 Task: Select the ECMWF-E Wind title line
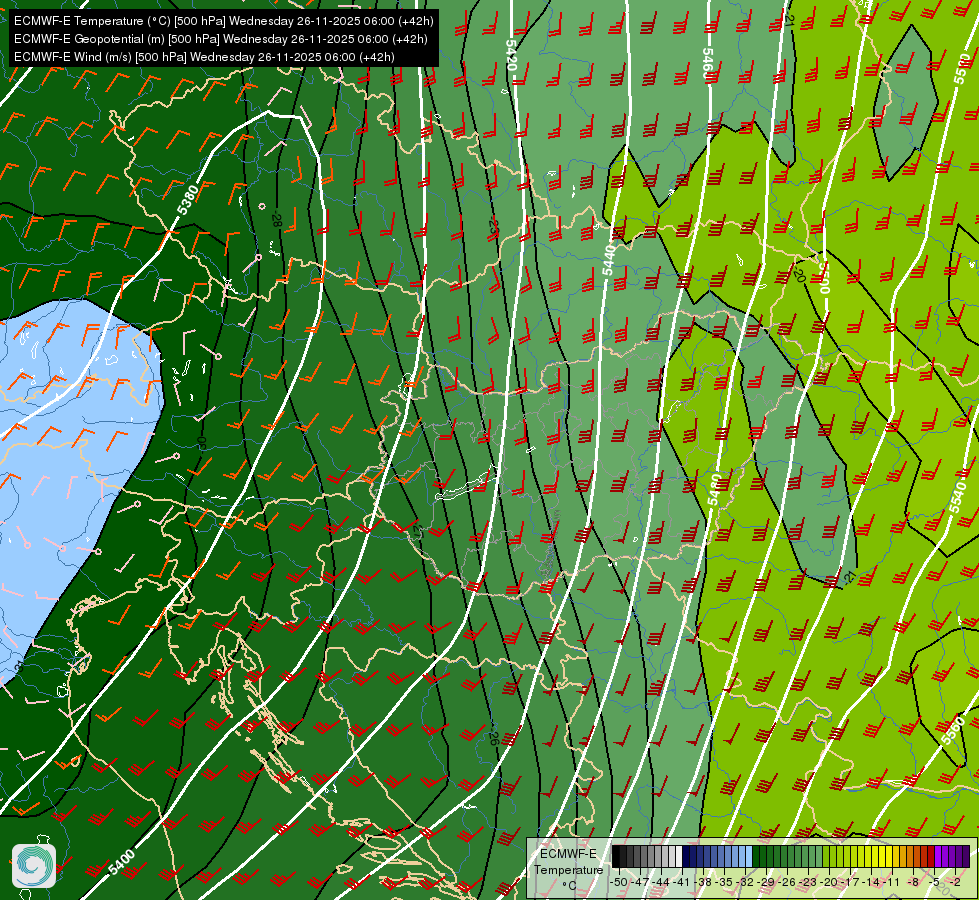[x=204, y=57]
